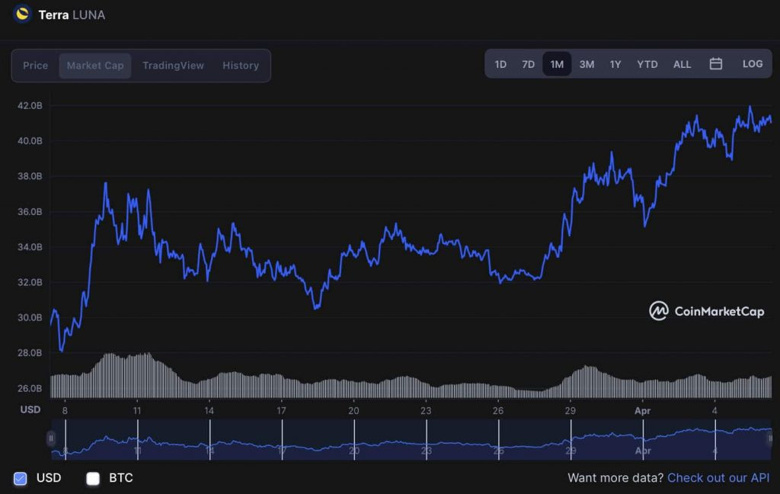
Task: Select the 1D time range
Action: tap(500, 64)
